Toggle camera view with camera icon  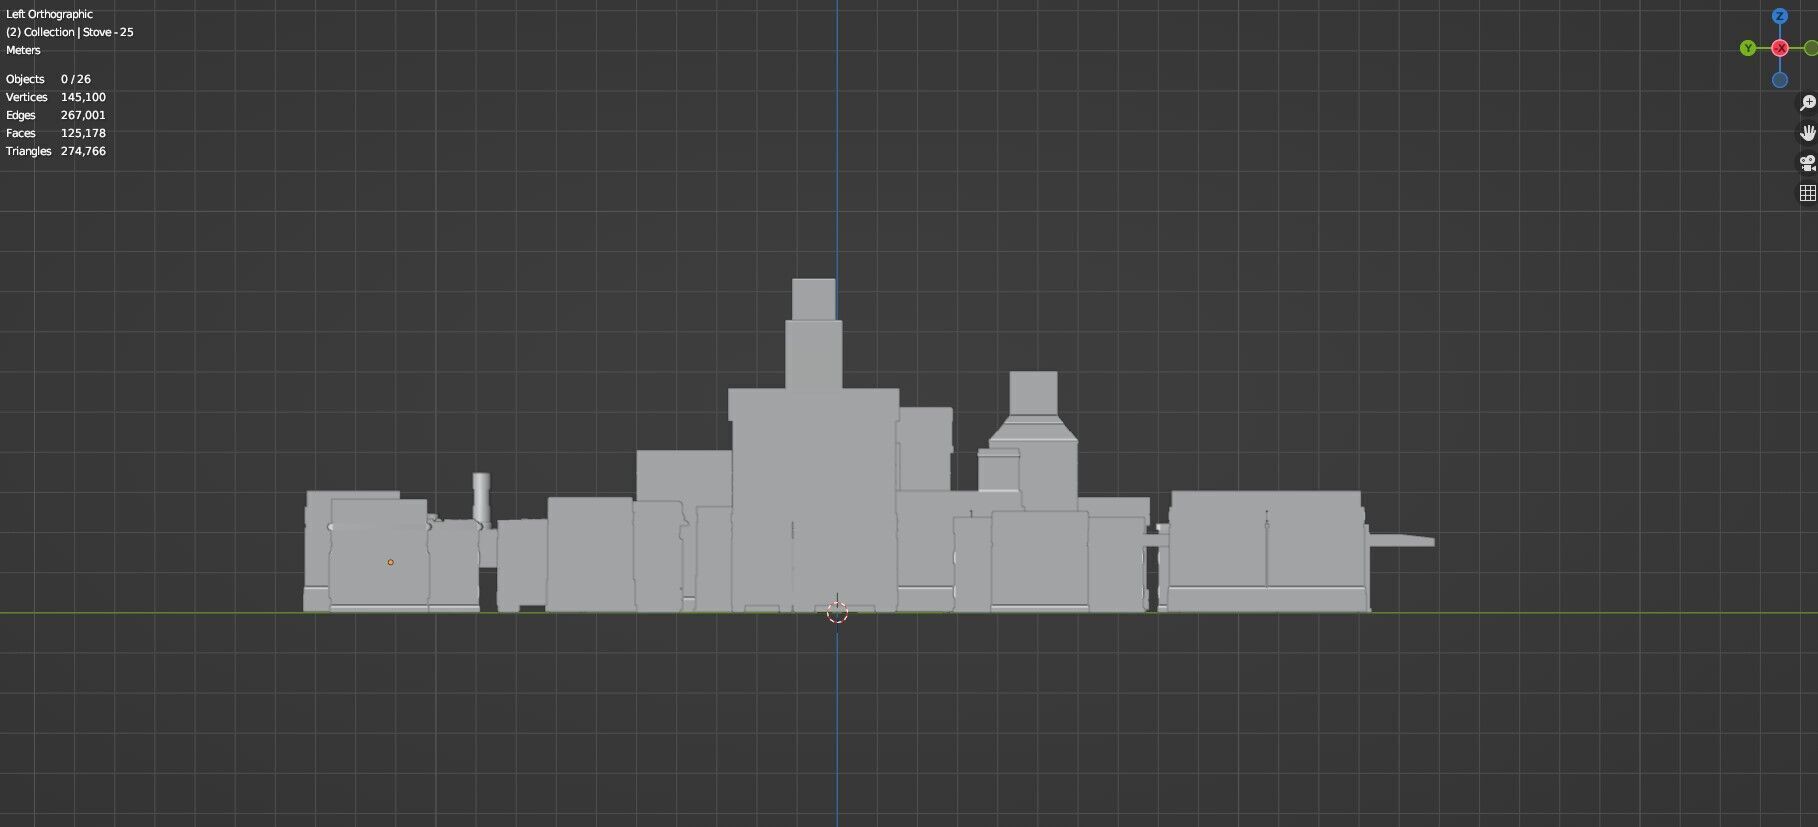(x=1807, y=163)
